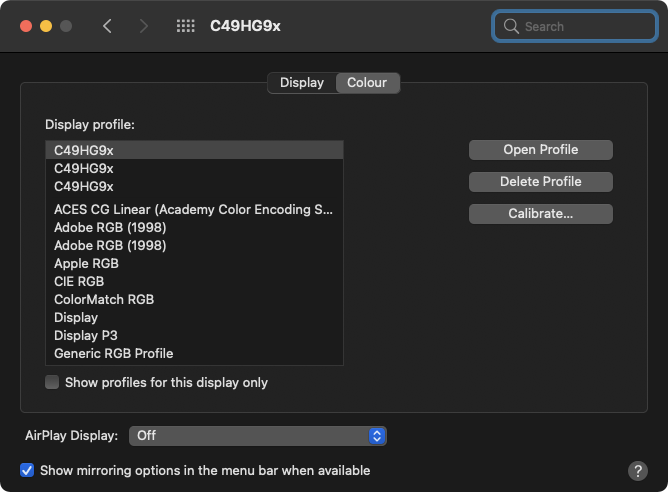
Task: Minimize the window with yellow button
Action: coord(46,26)
